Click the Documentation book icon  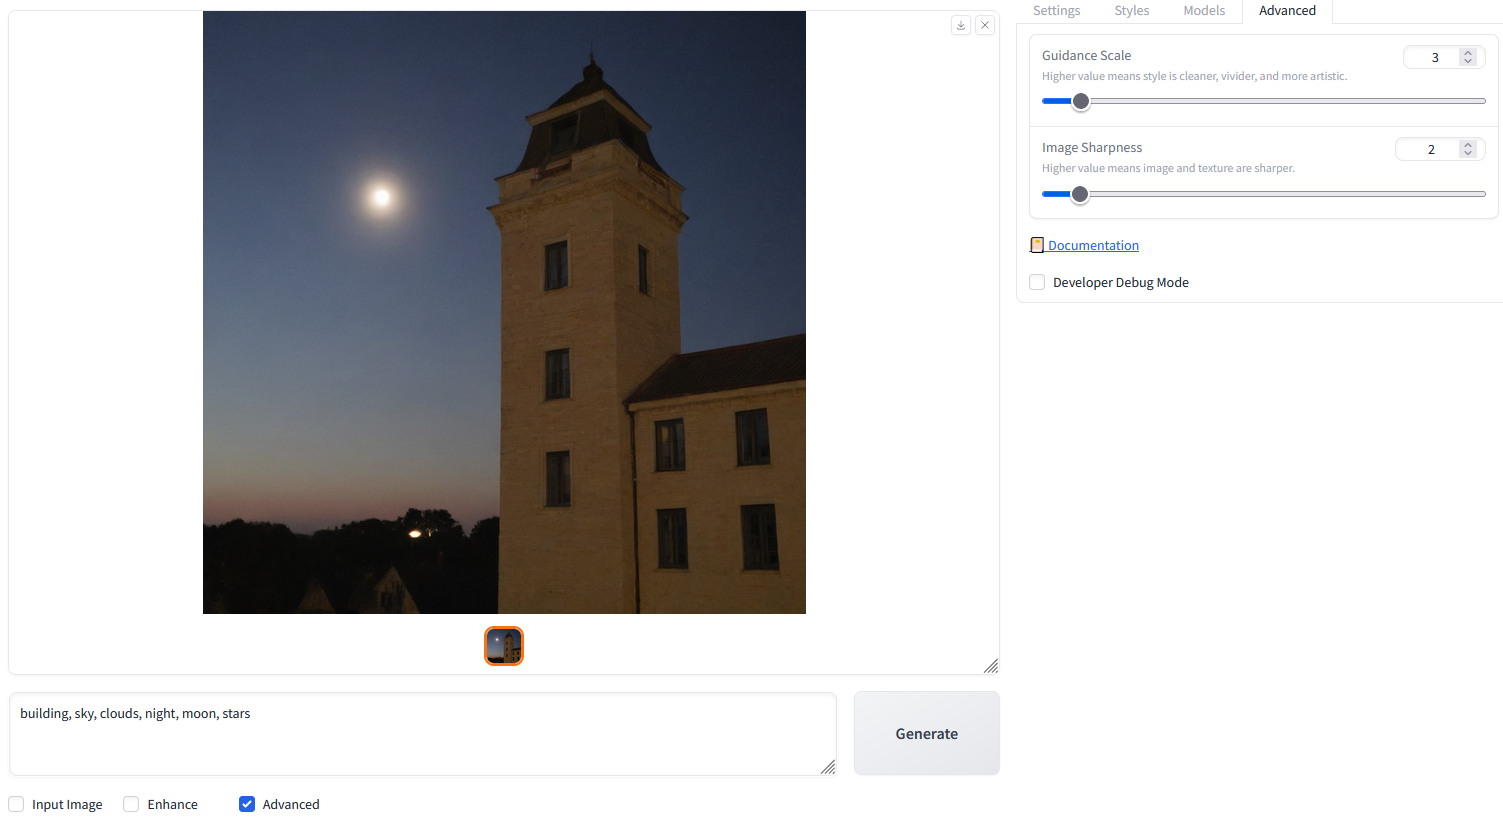tap(1037, 245)
